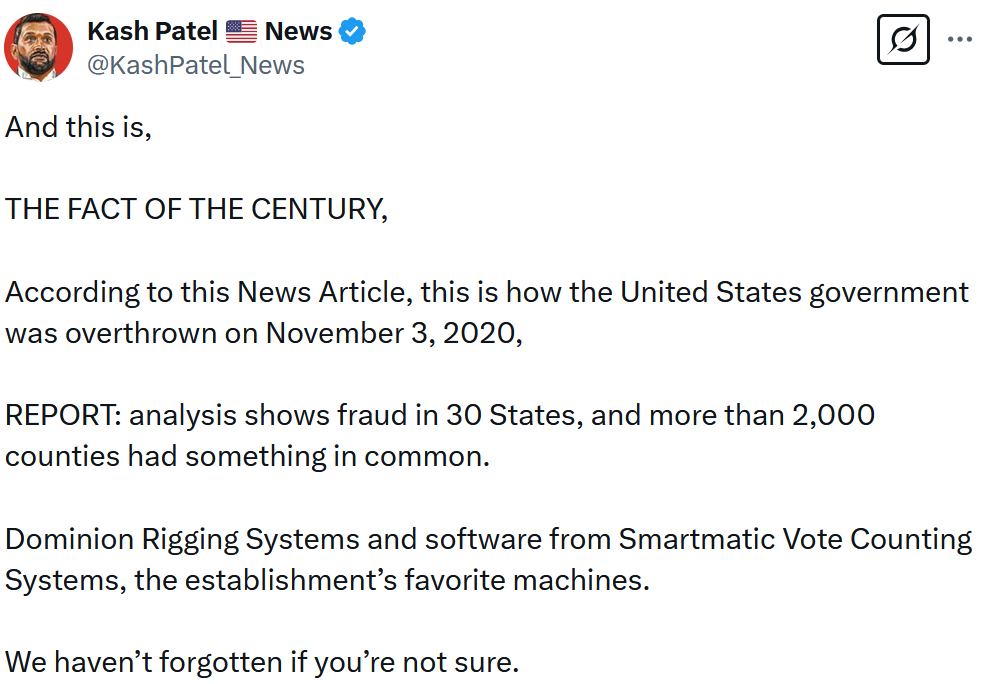The width and height of the screenshot is (998, 684).
Task: Click the "Smartmatic Vote Counting" phrase
Action: coord(795,540)
